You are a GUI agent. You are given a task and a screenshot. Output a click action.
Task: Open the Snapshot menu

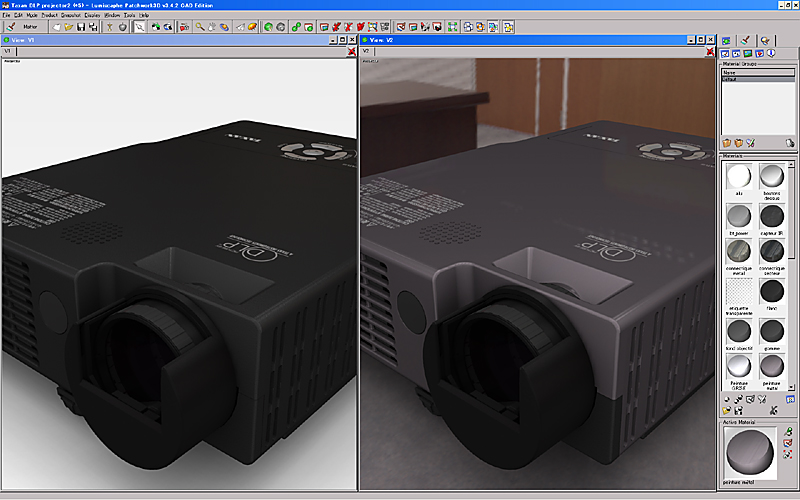pos(70,16)
